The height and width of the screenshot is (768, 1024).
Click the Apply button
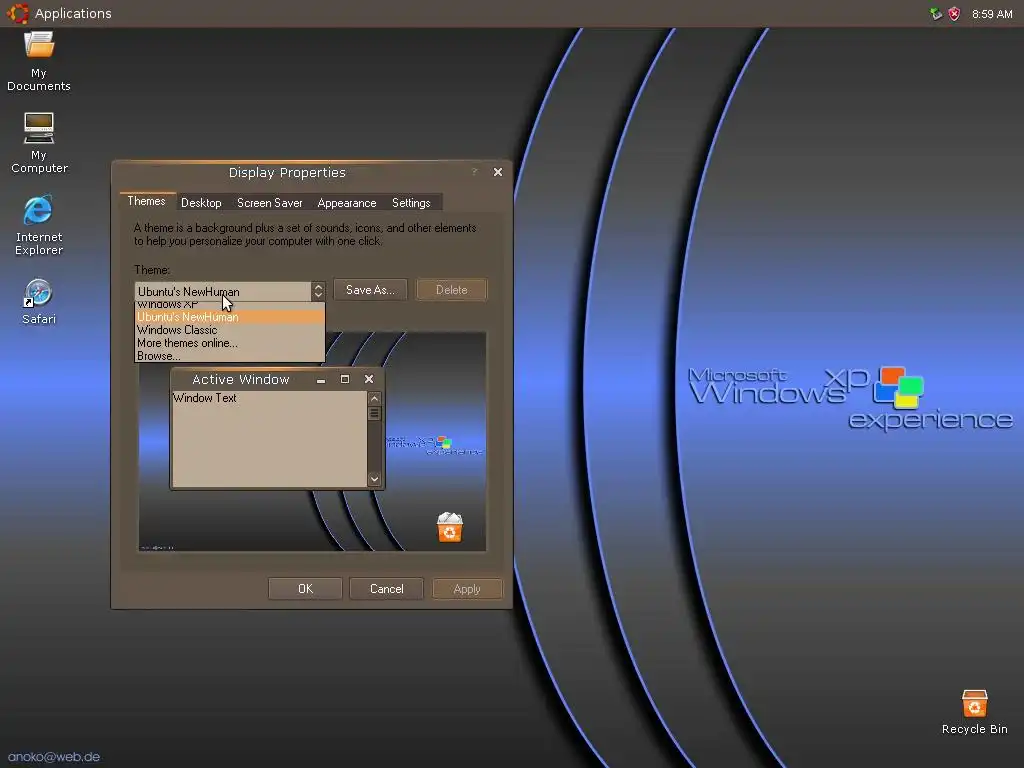[x=467, y=589]
